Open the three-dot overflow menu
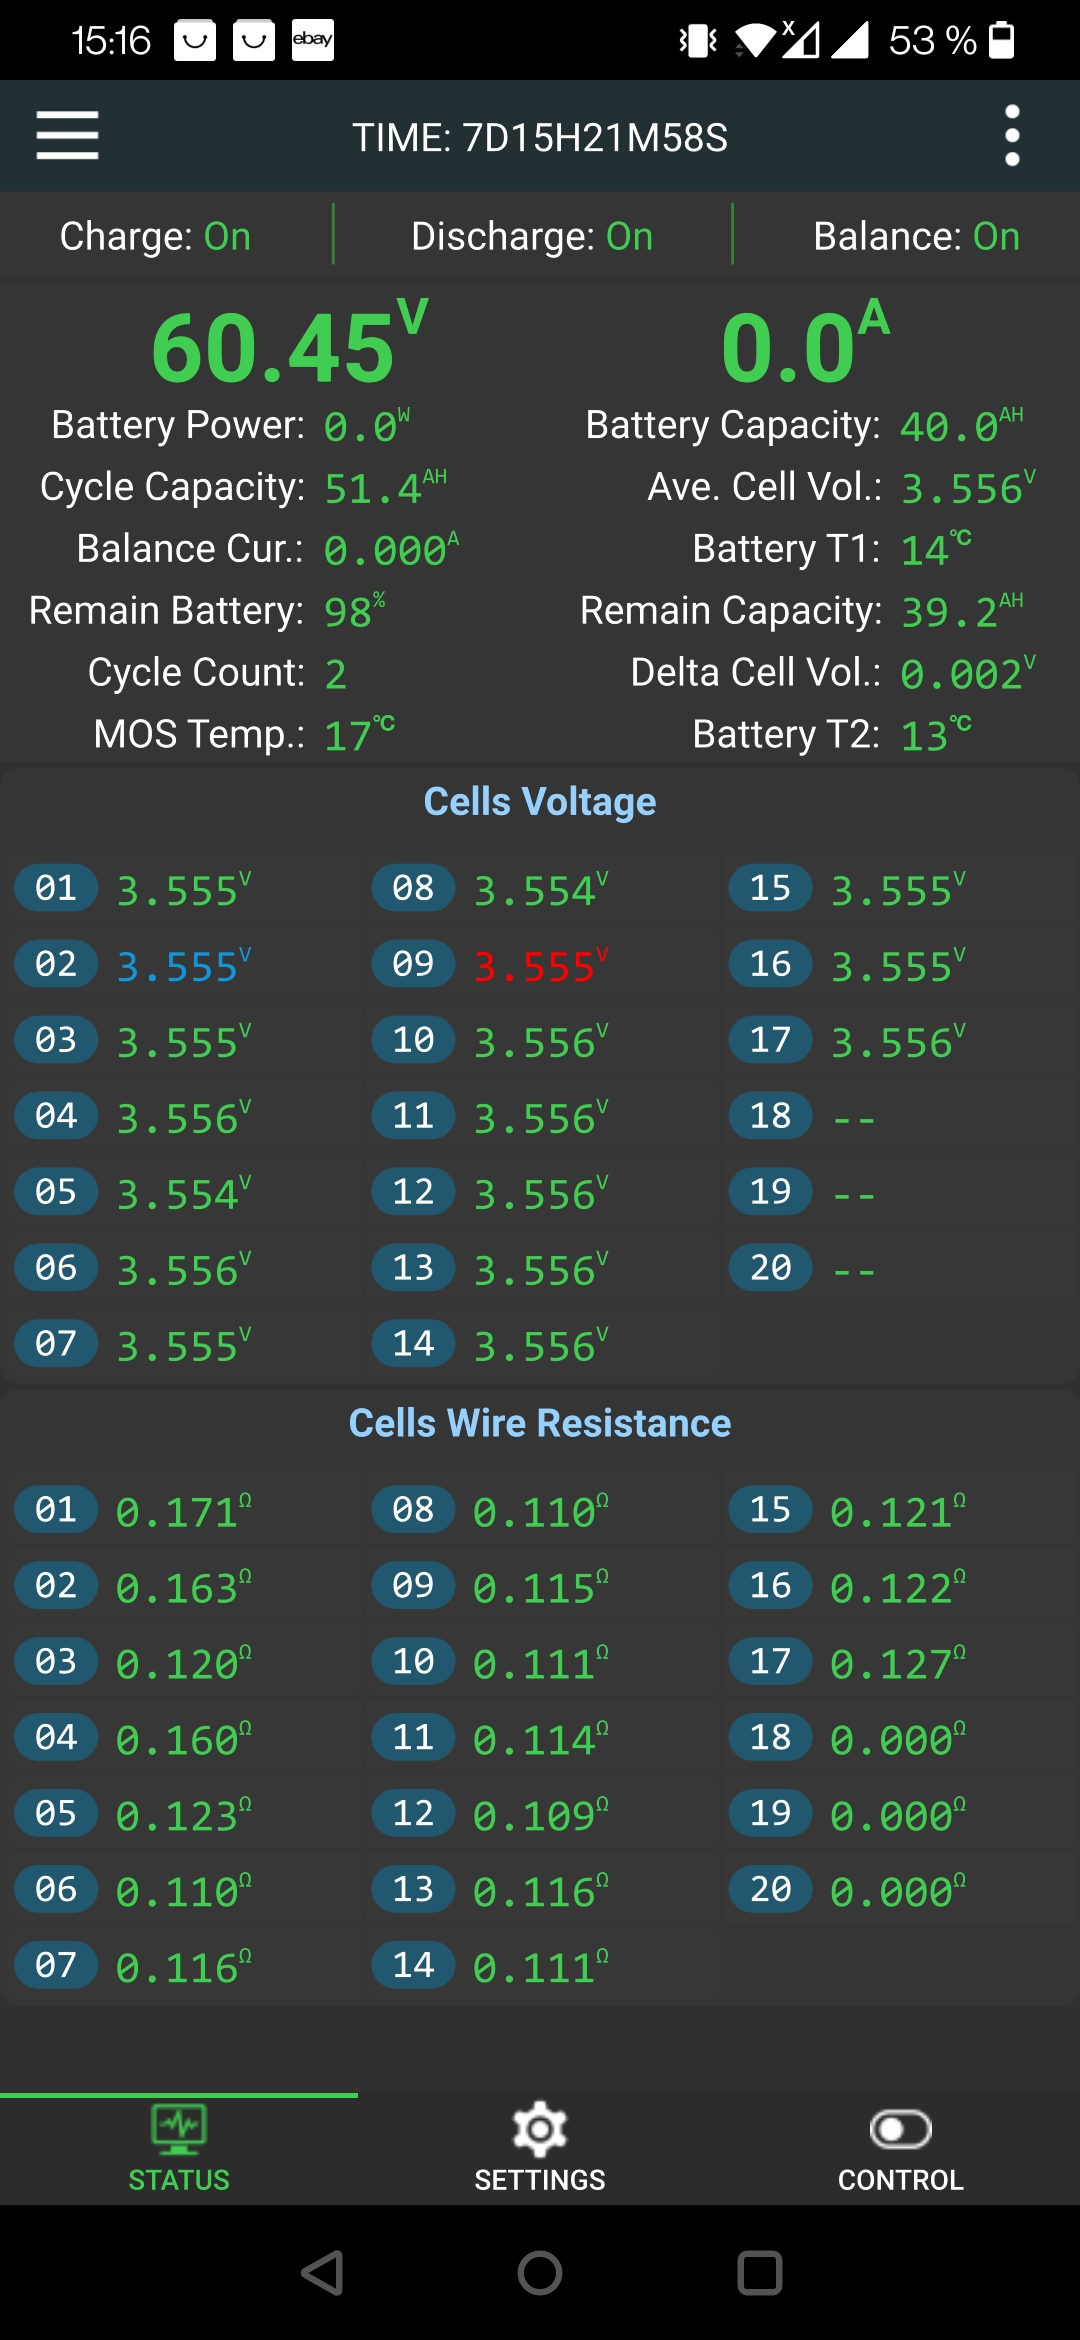 point(1012,136)
